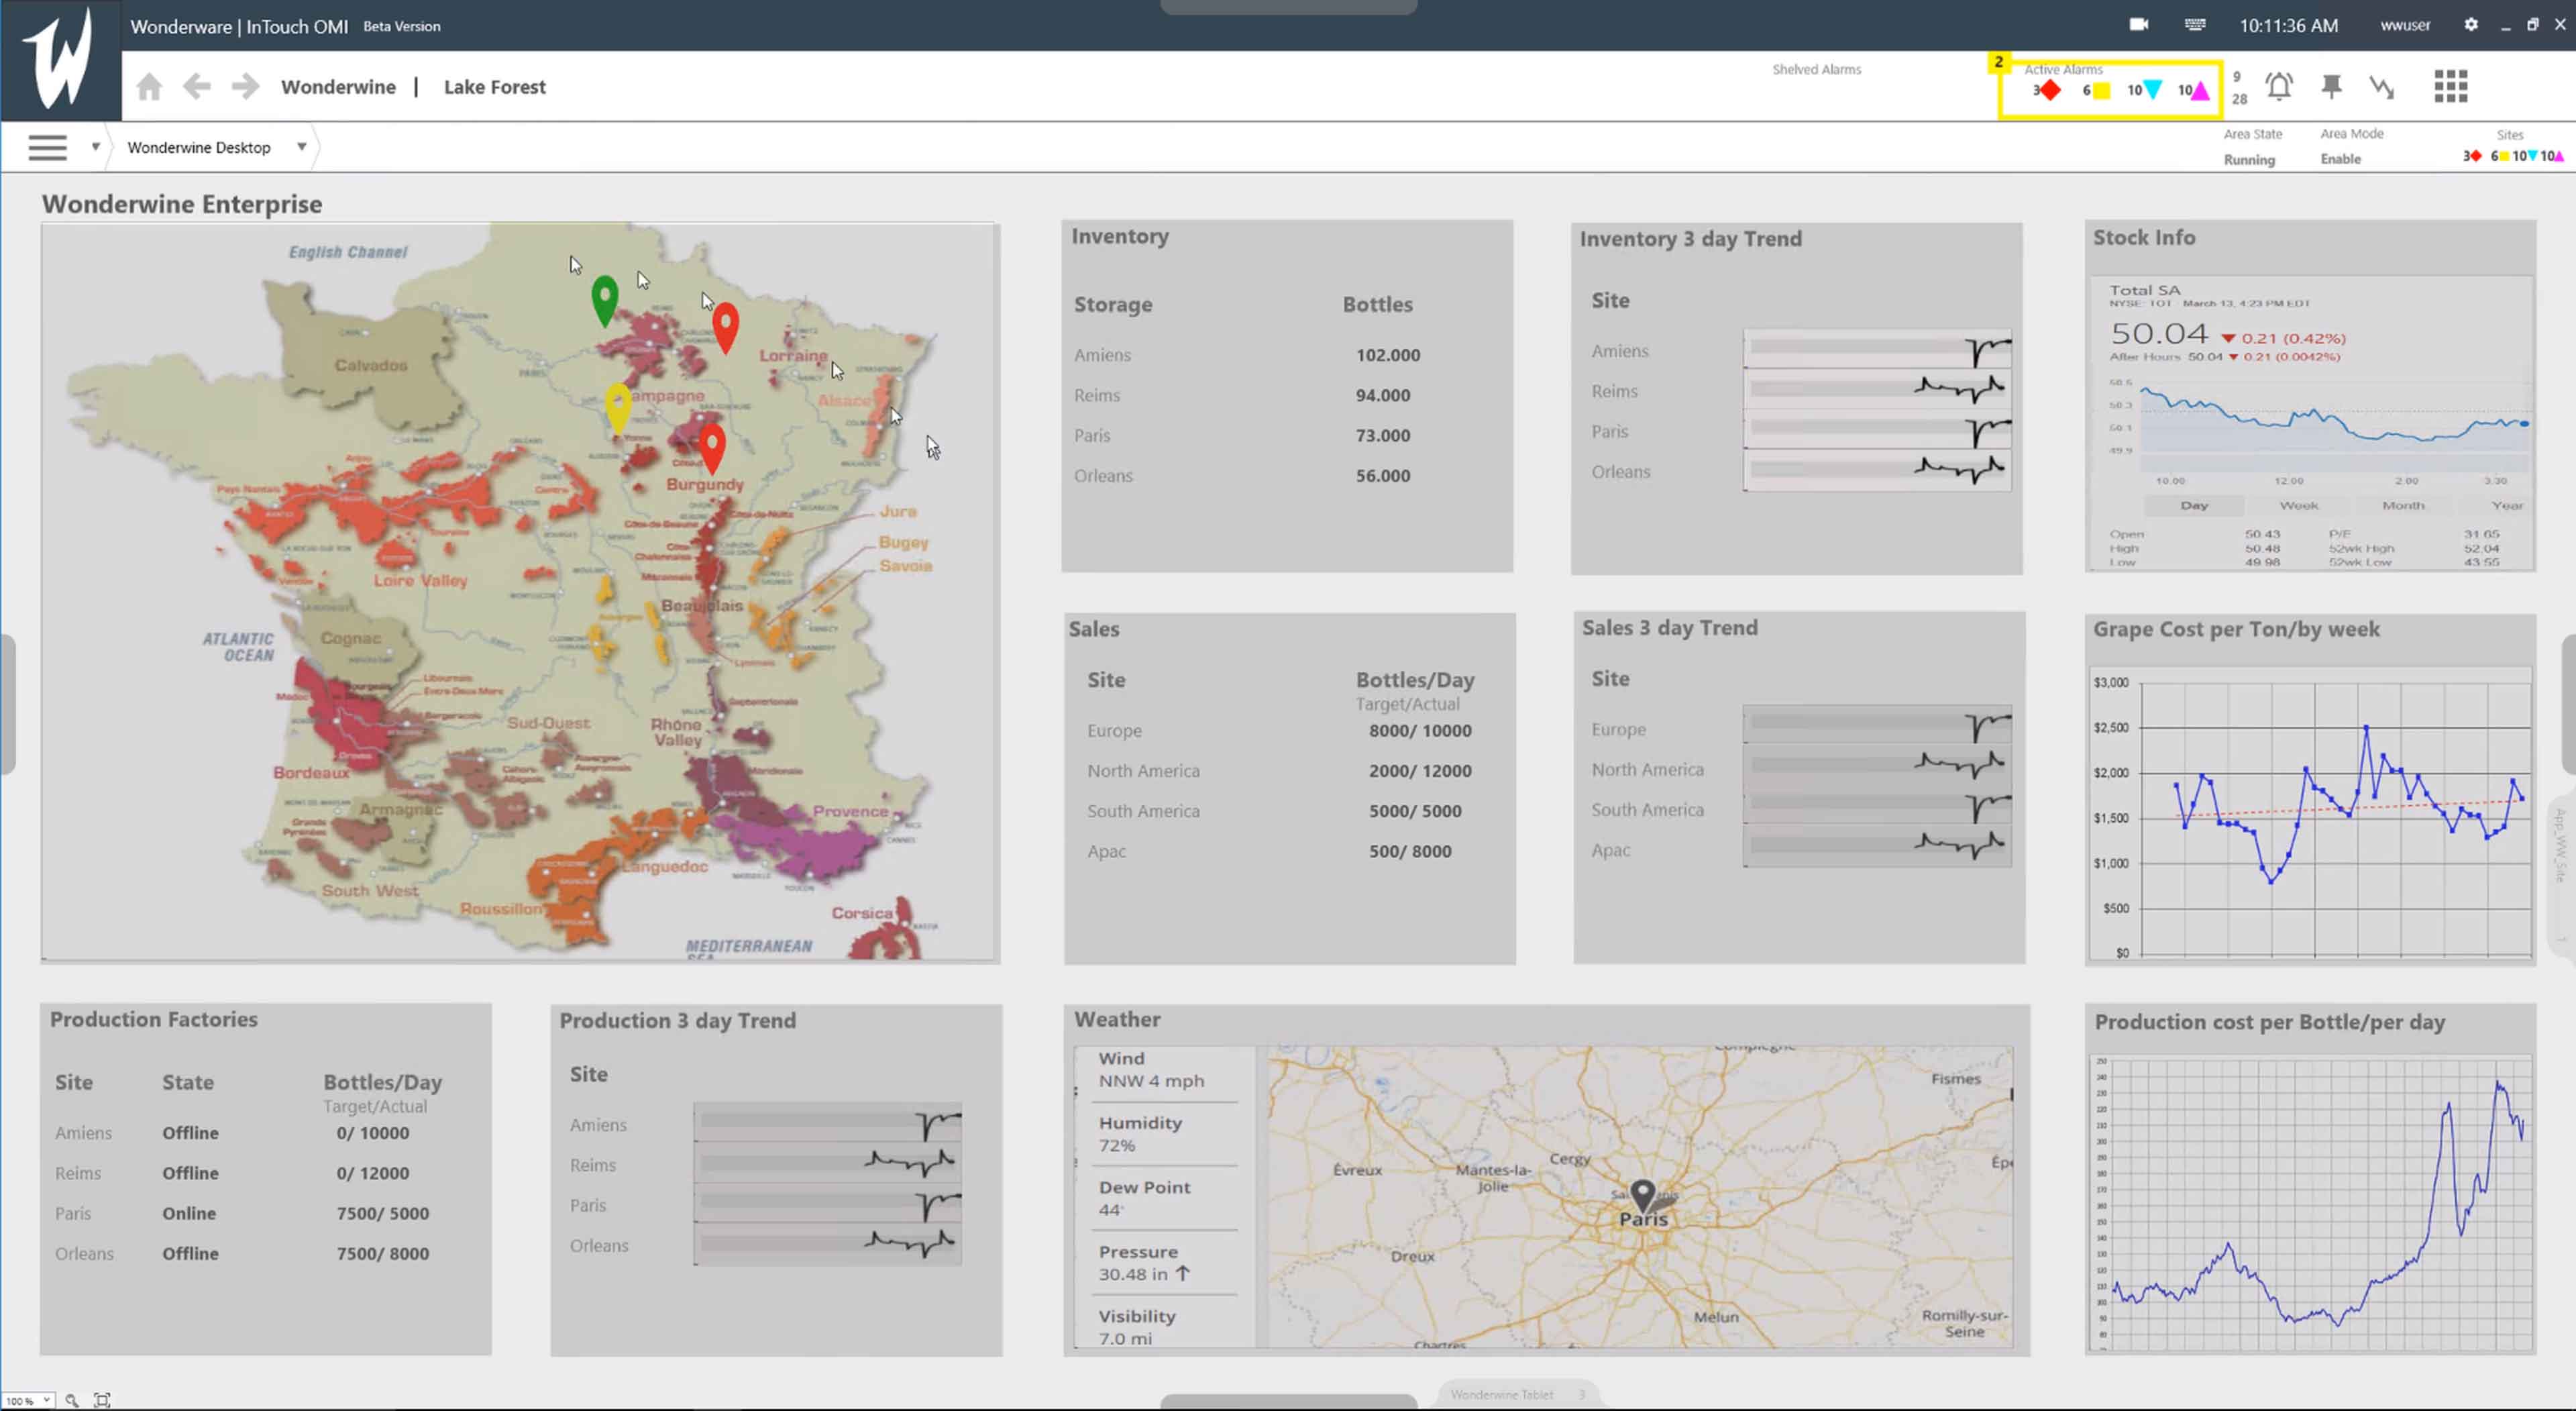Select the Wonderwine Desktop breadcrumb
Screen dimensions: 2576x1411
[199, 147]
